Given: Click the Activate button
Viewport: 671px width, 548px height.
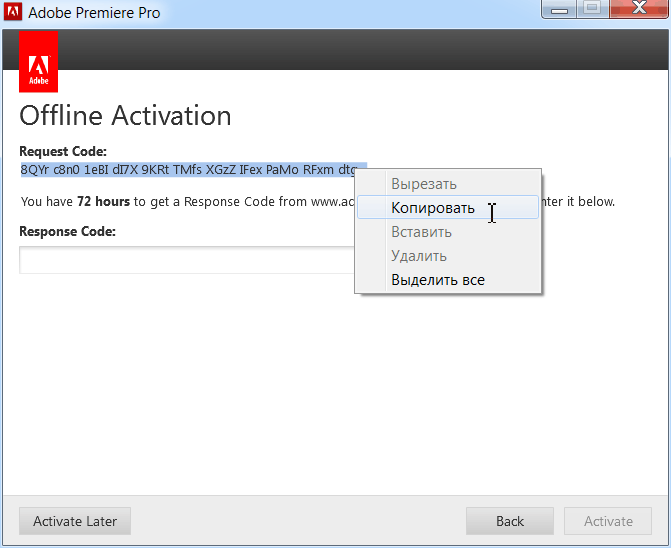Looking at the screenshot, I should click(608, 521).
